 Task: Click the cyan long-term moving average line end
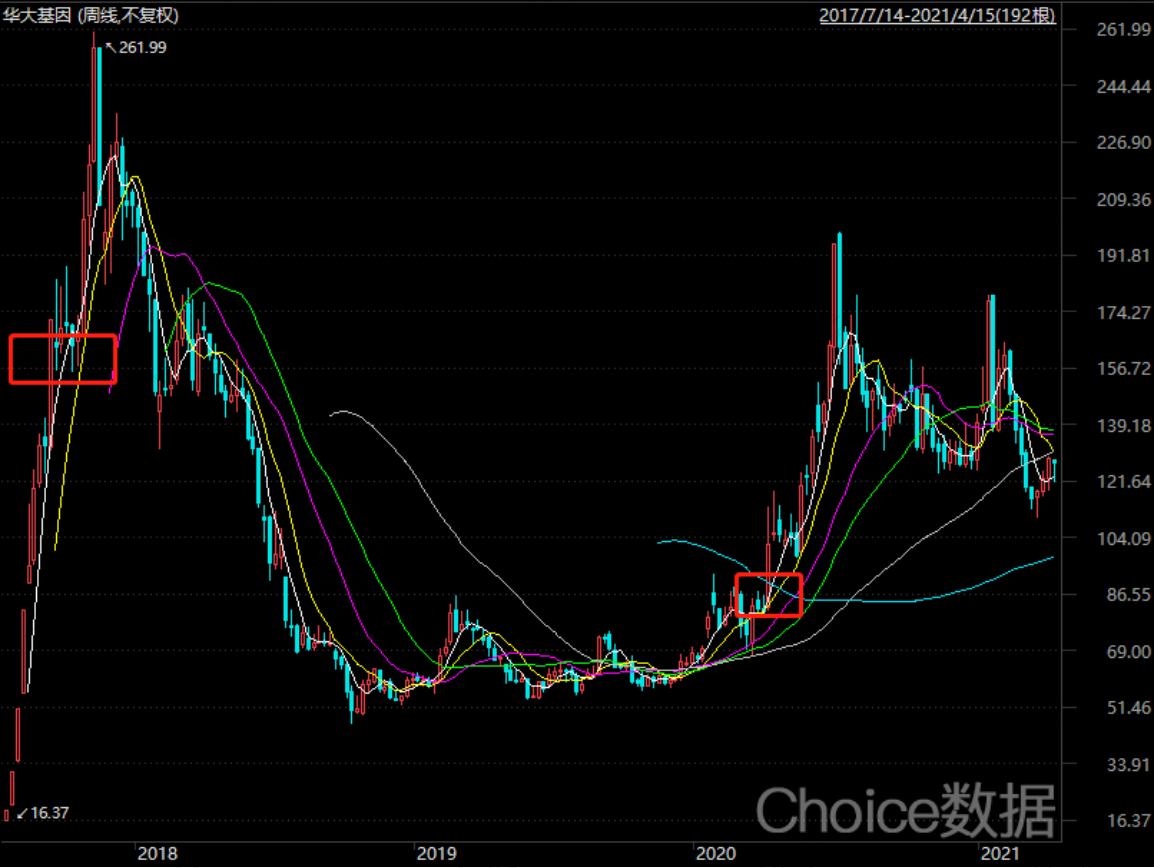(x=1052, y=558)
